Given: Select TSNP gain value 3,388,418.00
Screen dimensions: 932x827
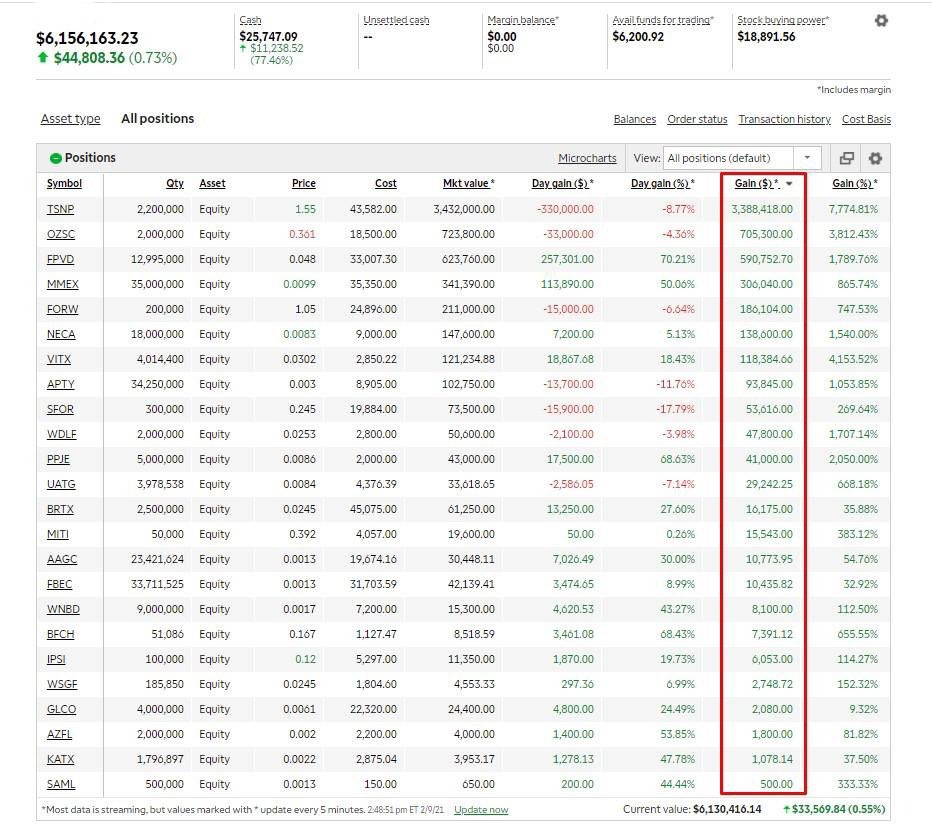Looking at the screenshot, I should click(761, 209).
